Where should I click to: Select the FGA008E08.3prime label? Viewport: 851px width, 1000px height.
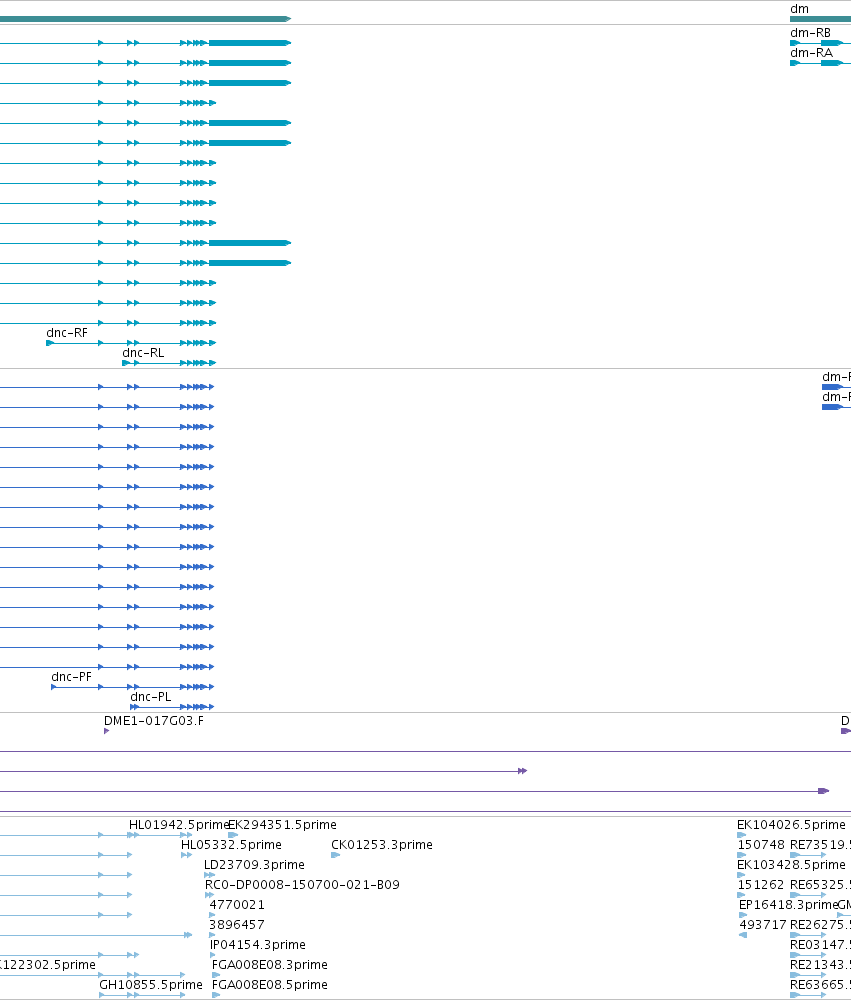point(269,964)
